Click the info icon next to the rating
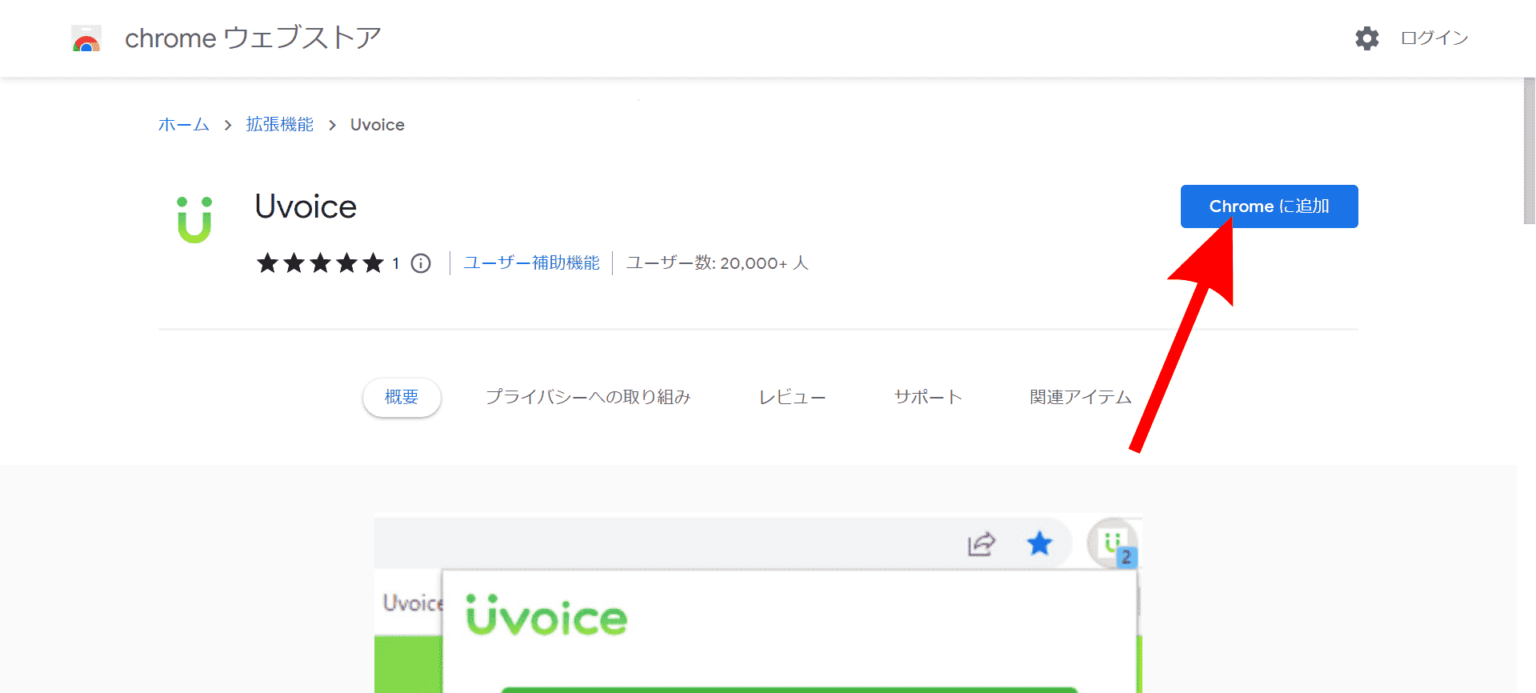1536x693 pixels. coord(420,263)
